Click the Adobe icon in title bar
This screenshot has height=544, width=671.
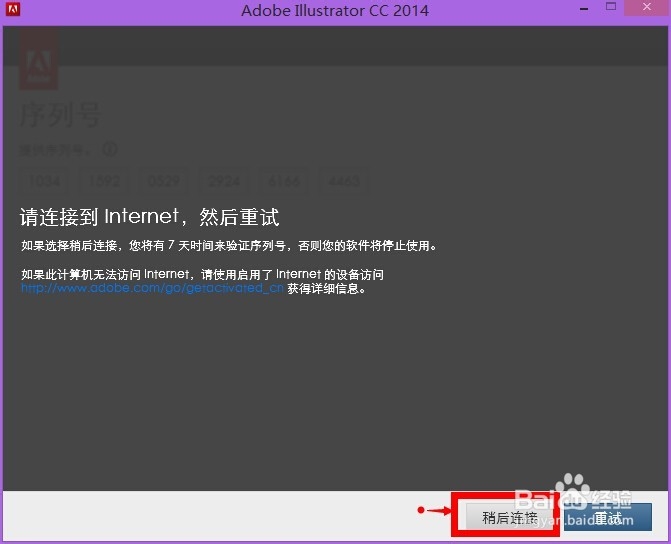tap(12, 9)
